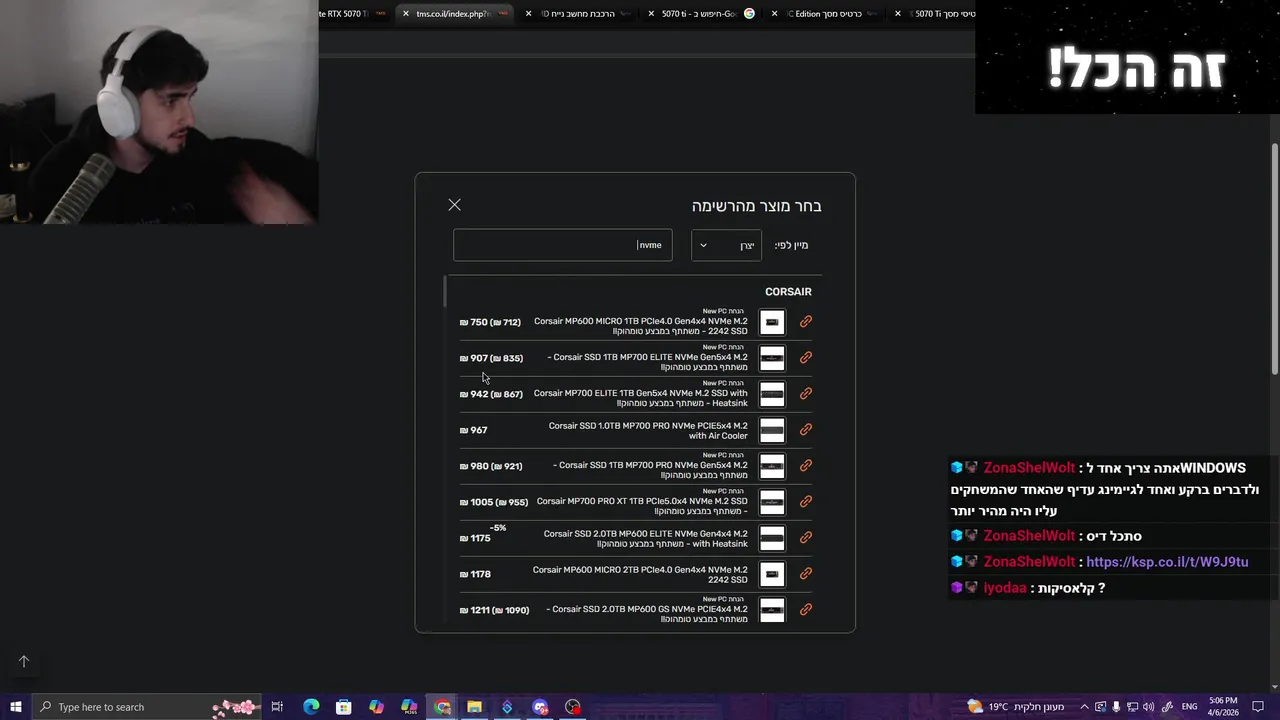Open ksp.co.il link in chat overlay
The height and width of the screenshot is (720, 1280).
tap(1167, 562)
